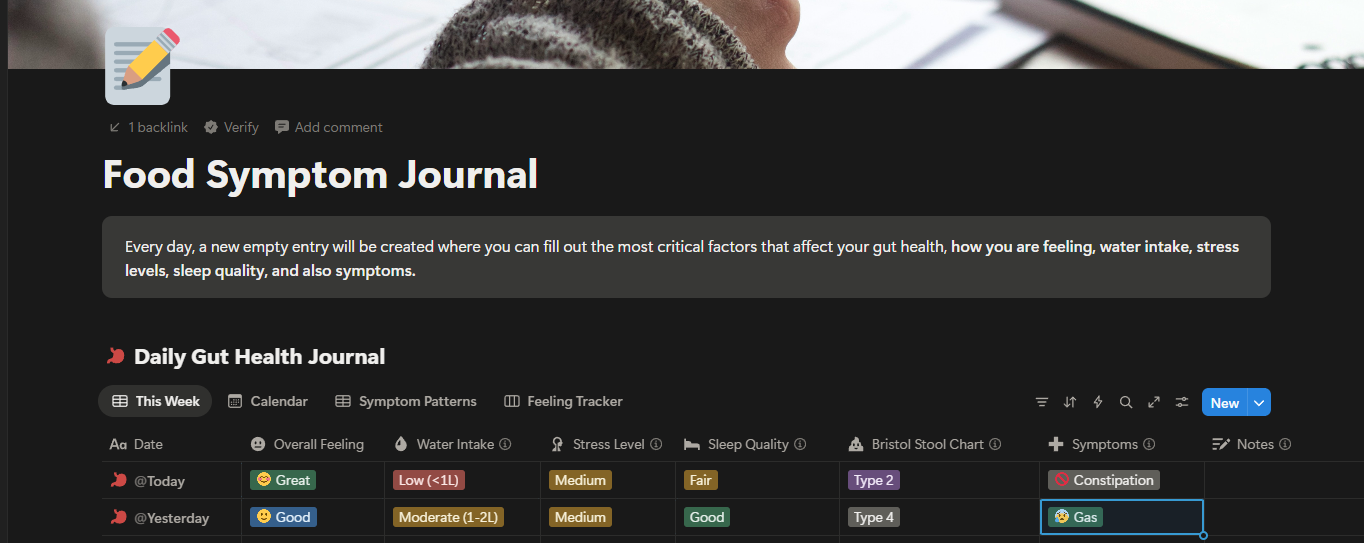Click the Date column header
Image resolution: width=1364 pixels, height=543 pixels.
tap(171, 444)
